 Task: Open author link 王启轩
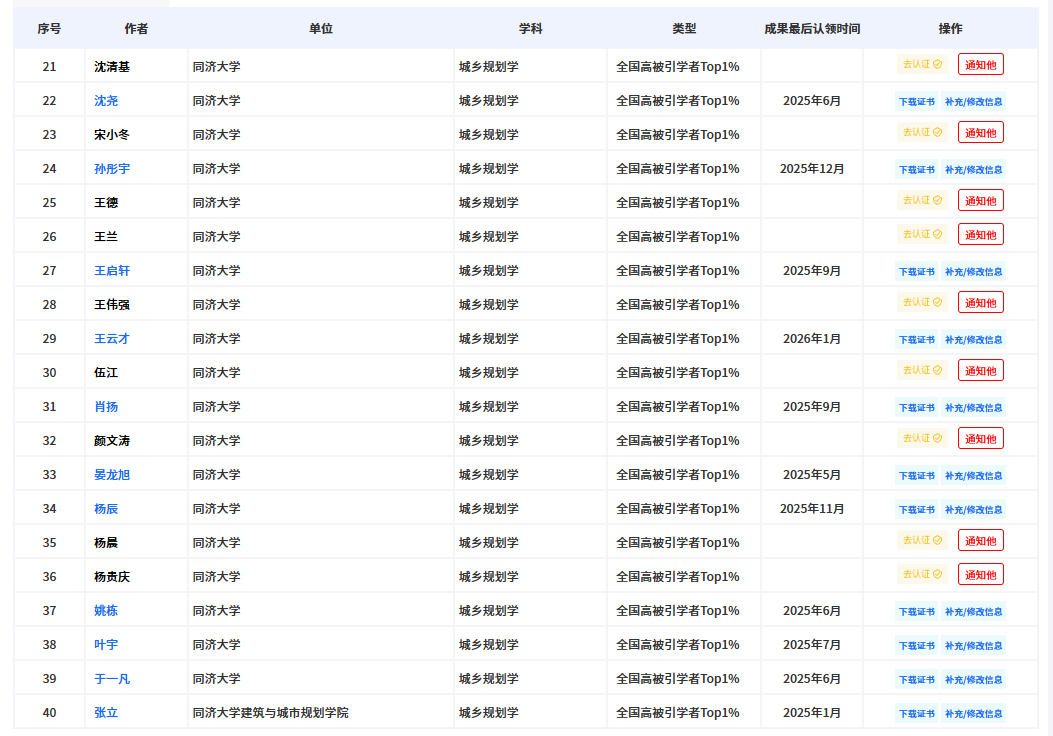(x=111, y=270)
